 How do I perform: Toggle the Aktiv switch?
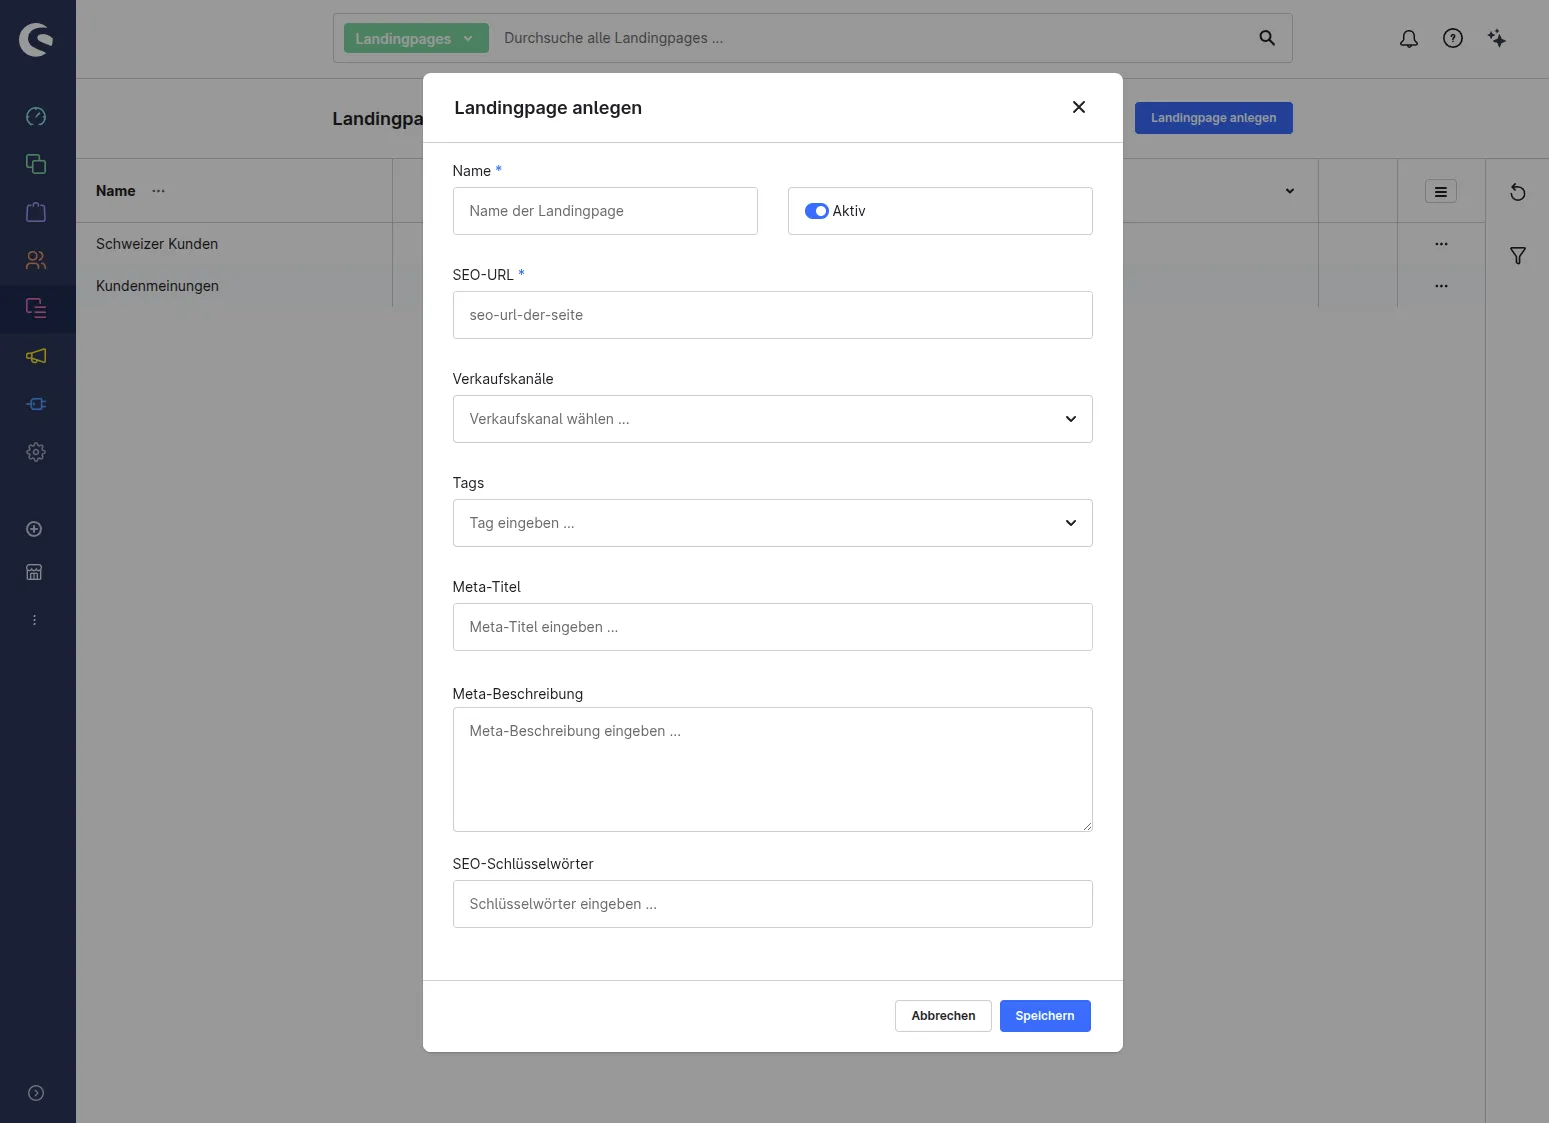pyautogui.click(x=816, y=211)
